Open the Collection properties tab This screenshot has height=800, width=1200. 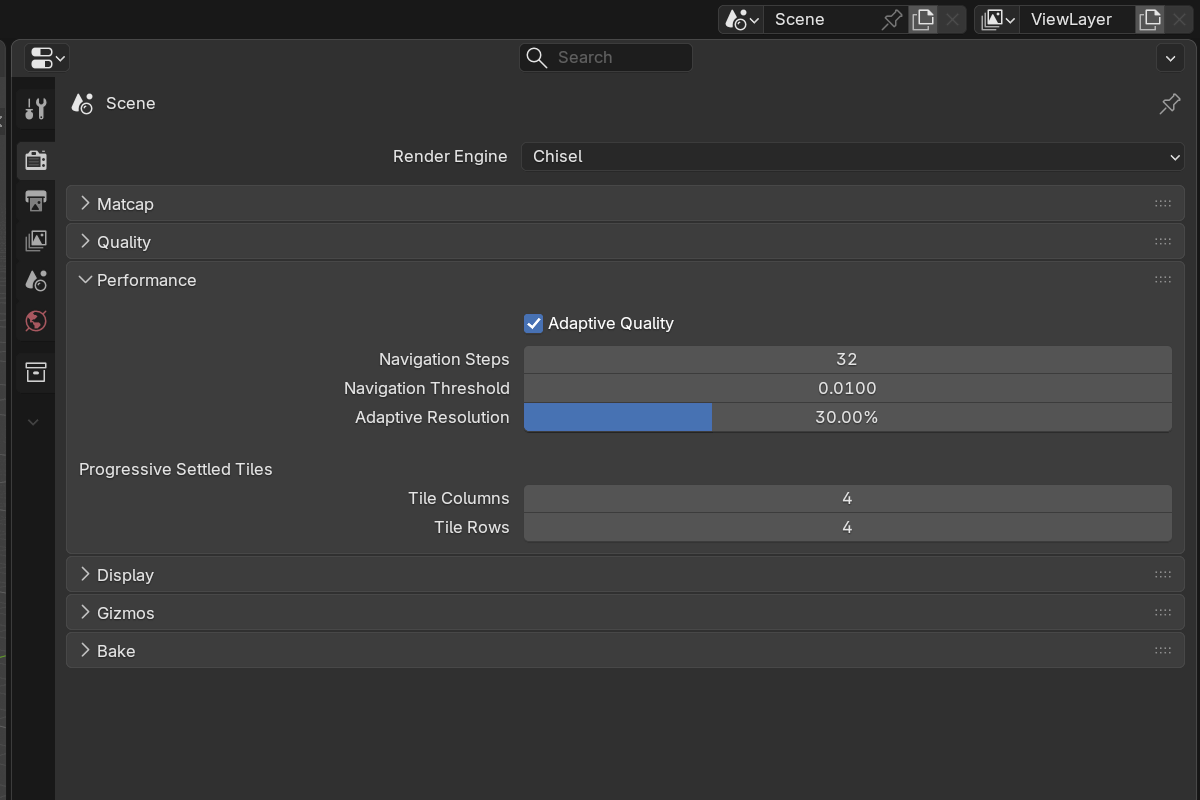[x=36, y=372]
